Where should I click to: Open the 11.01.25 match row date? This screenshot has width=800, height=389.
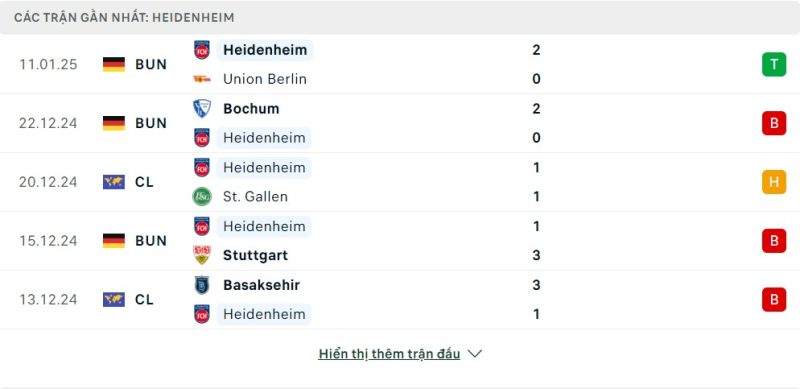pos(48,64)
